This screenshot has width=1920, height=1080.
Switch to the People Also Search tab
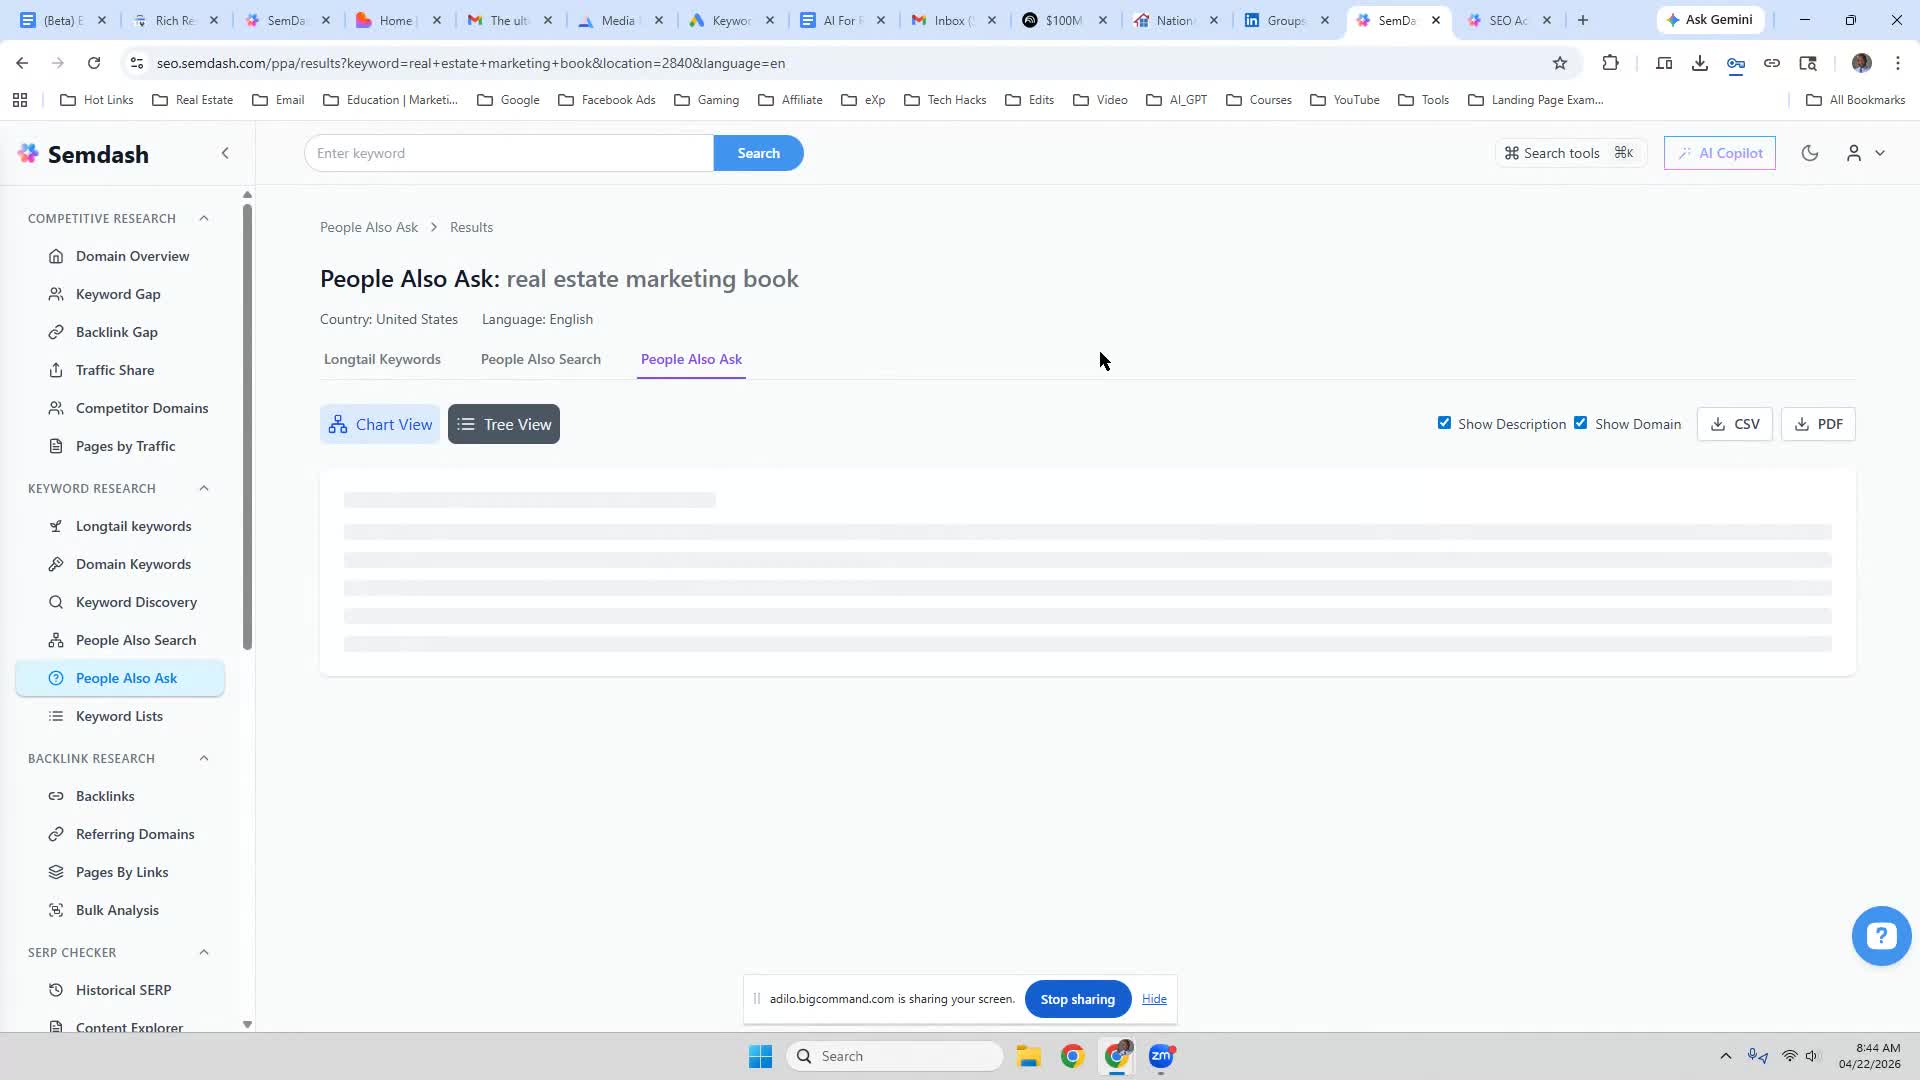[x=540, y=359]
